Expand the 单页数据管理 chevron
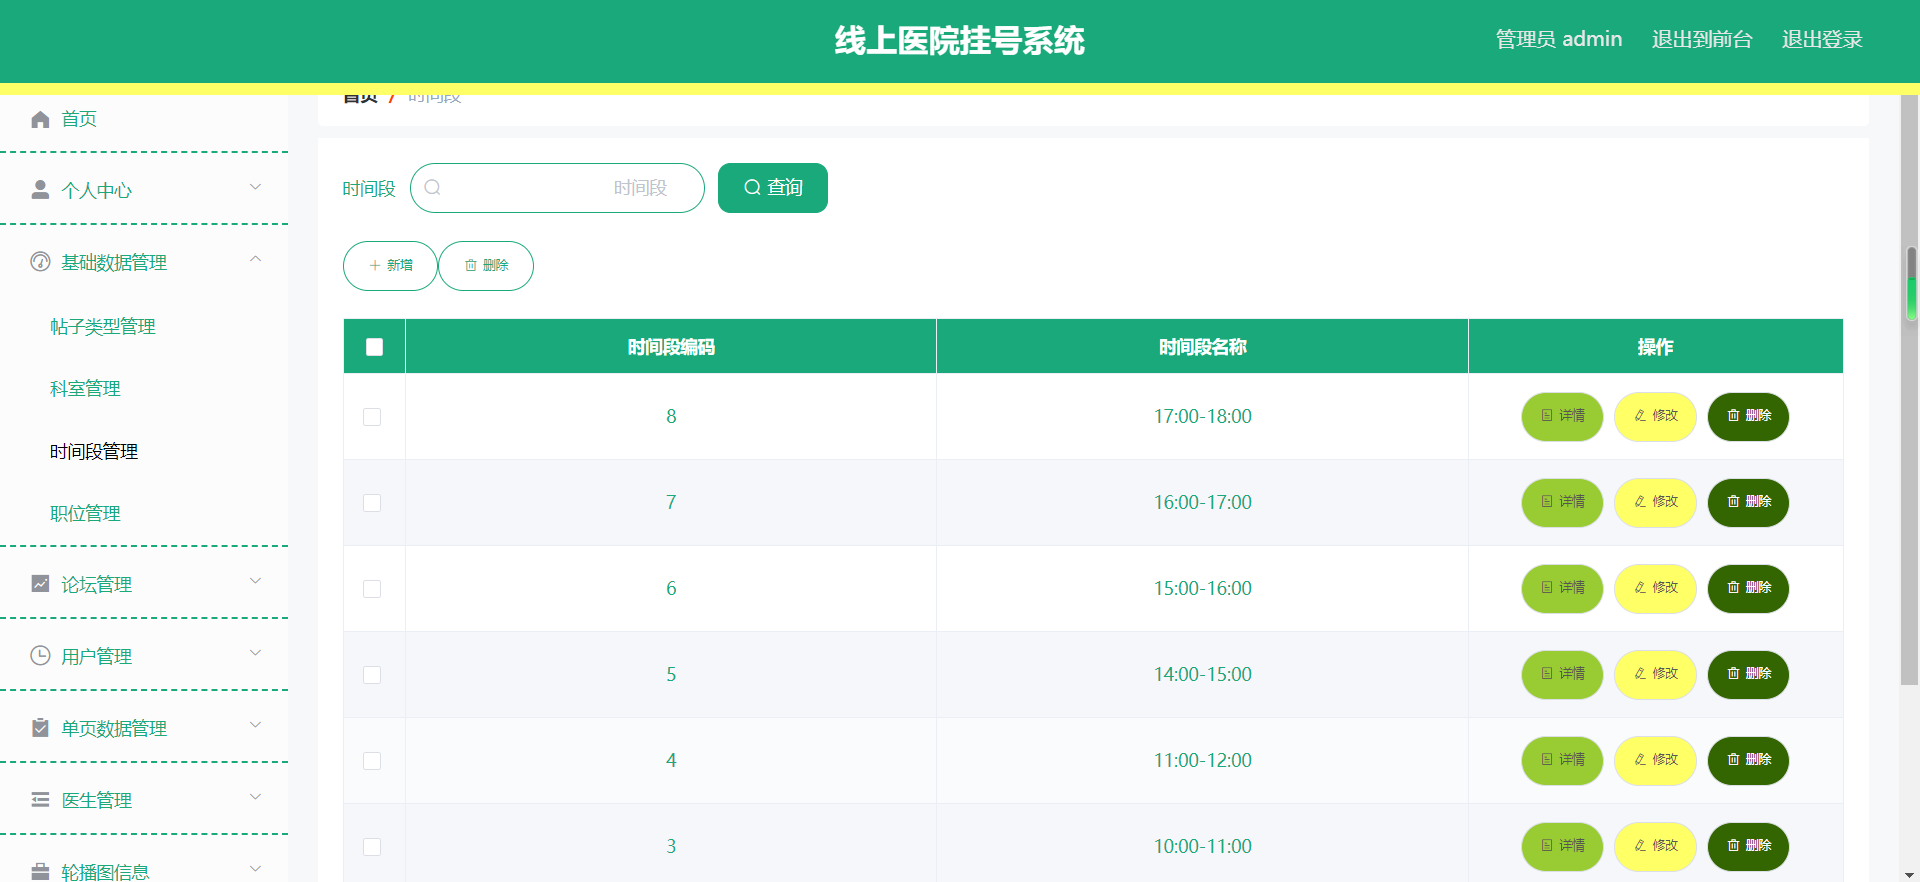1920x882 pixels. [255, 725]
